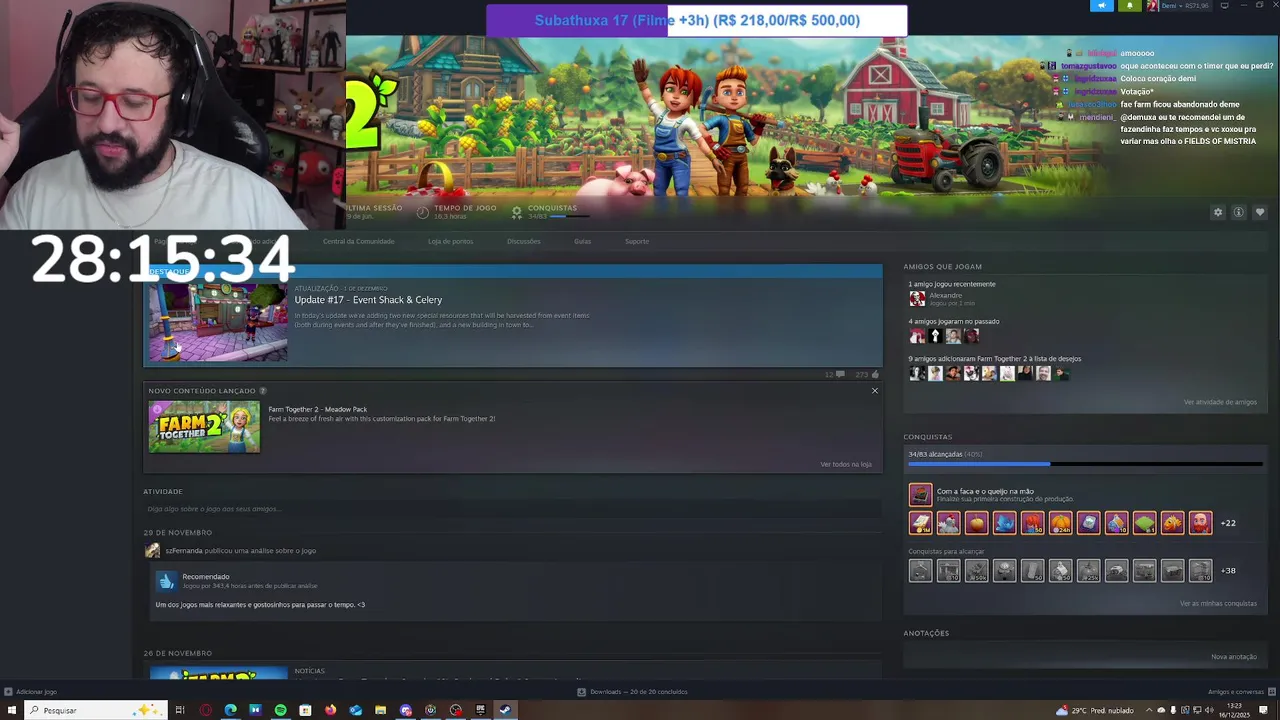Image resolution: width=1280 pixels, height=720 pixels.
Task: Open Update #17 Event Shack & Celery
Action: click(368, 300)
